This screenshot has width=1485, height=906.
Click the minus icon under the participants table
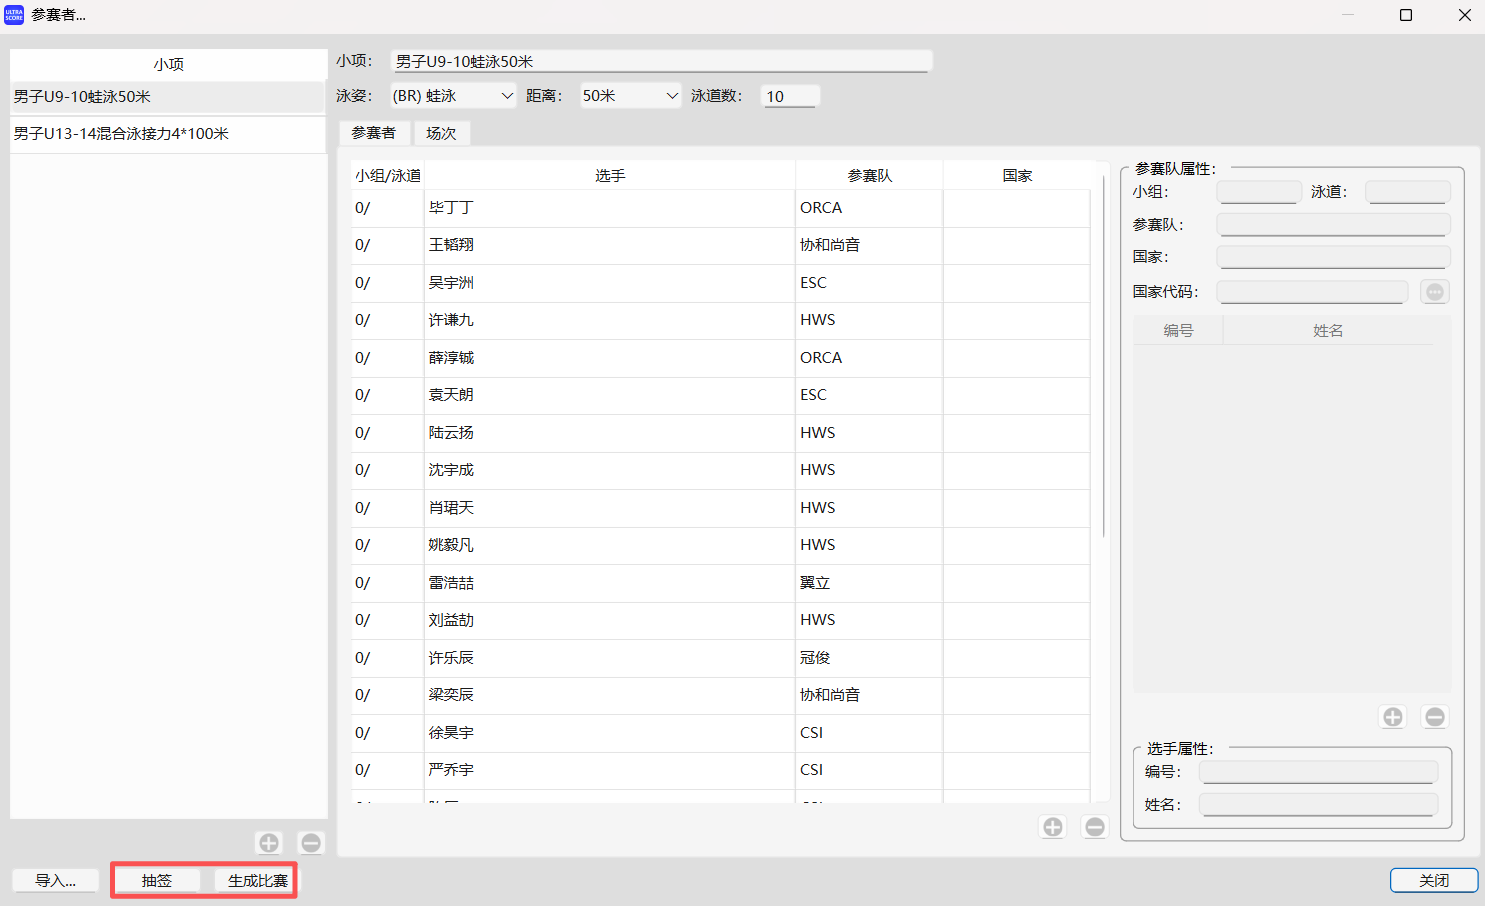click(1094, 826)
